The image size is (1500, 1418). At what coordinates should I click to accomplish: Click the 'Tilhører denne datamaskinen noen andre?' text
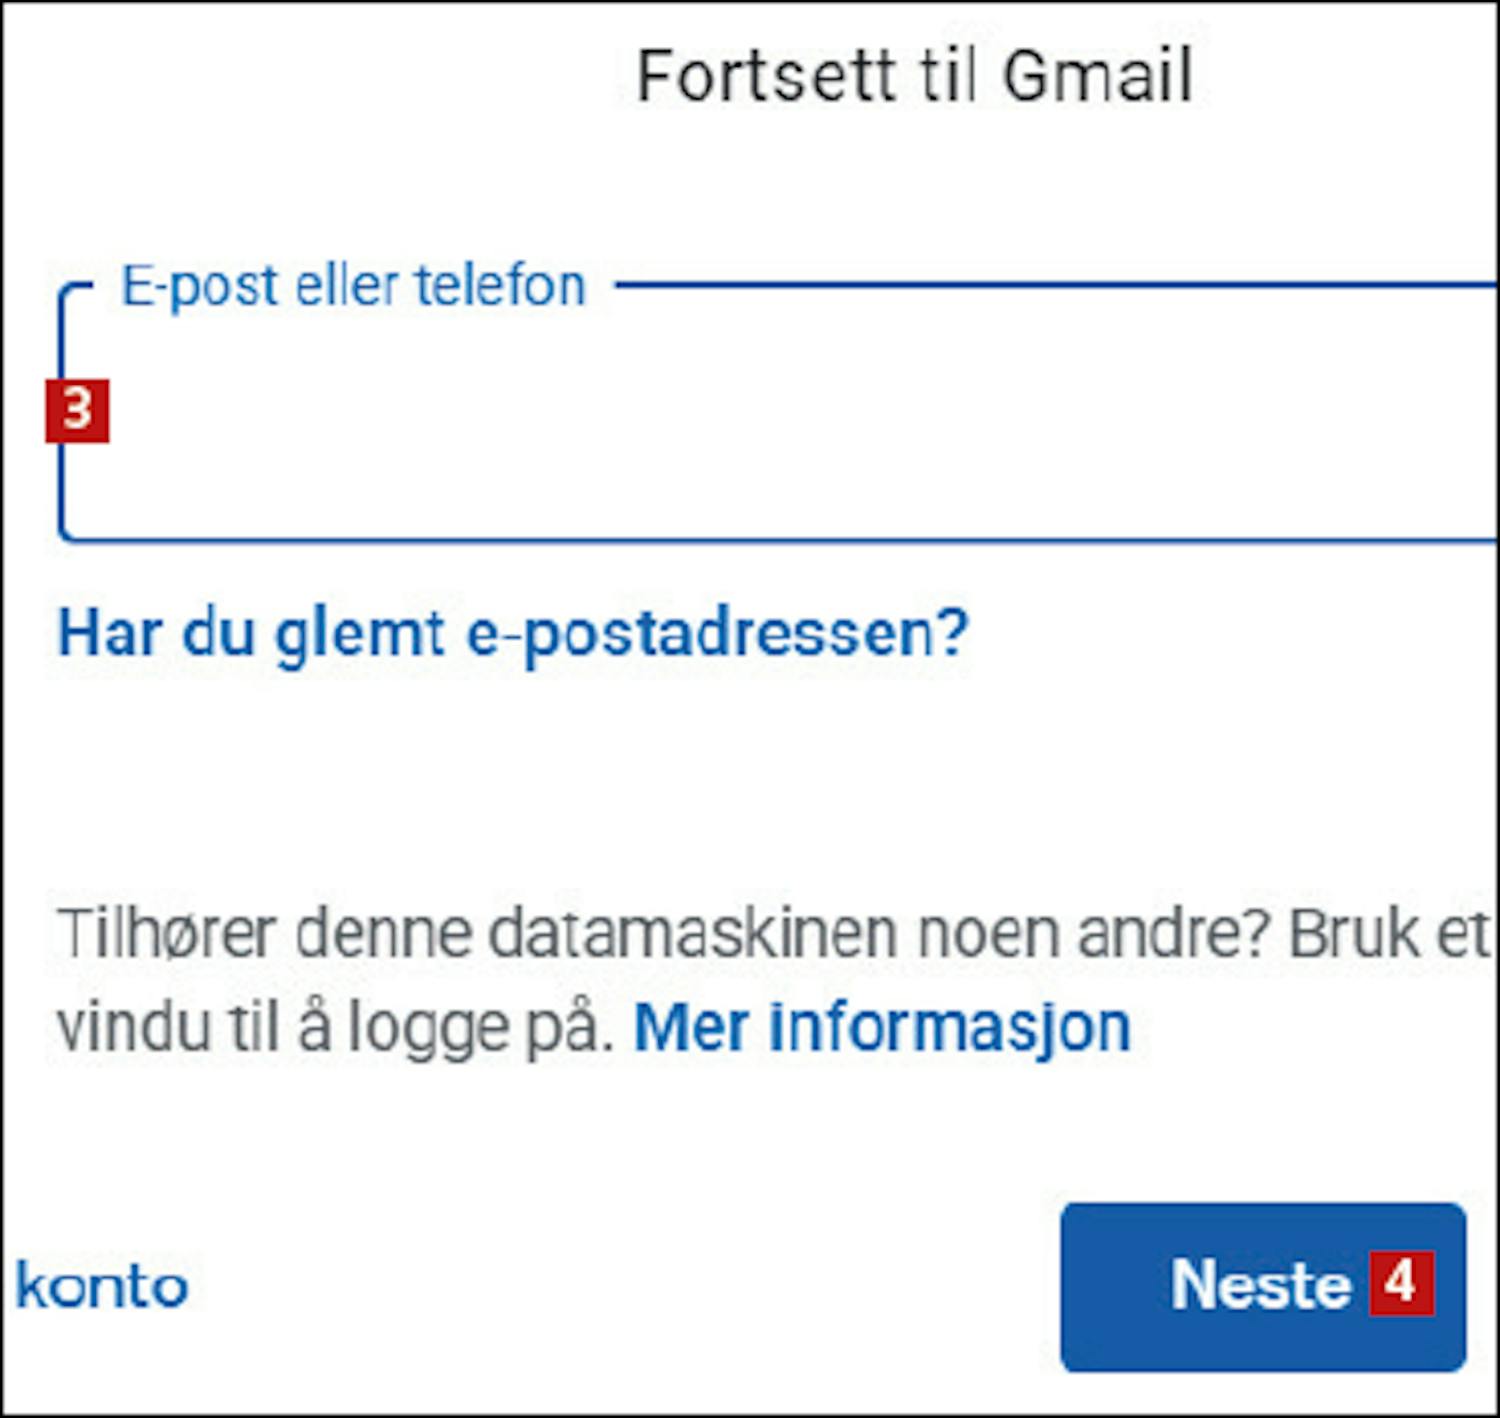click(662, 934)
